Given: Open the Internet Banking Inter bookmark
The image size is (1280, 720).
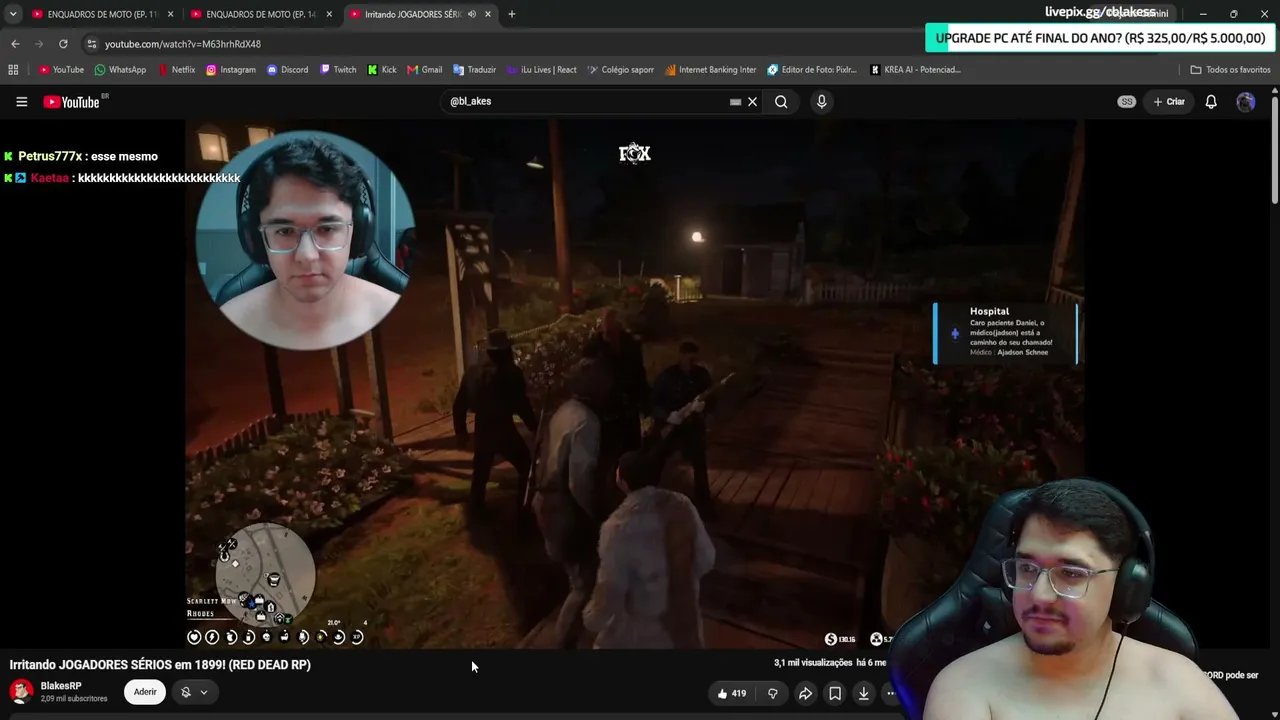Looking at the screenshot, I should pyautogui.click(x=710, y=70).
